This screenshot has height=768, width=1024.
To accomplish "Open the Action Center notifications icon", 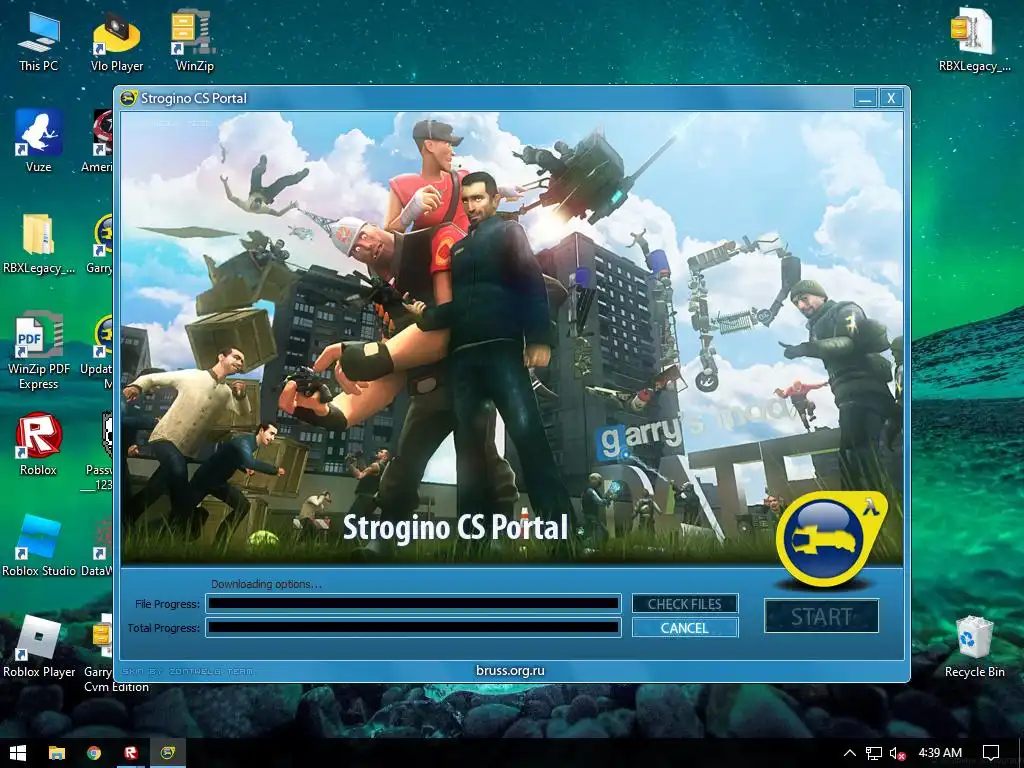I will point(991,753).
